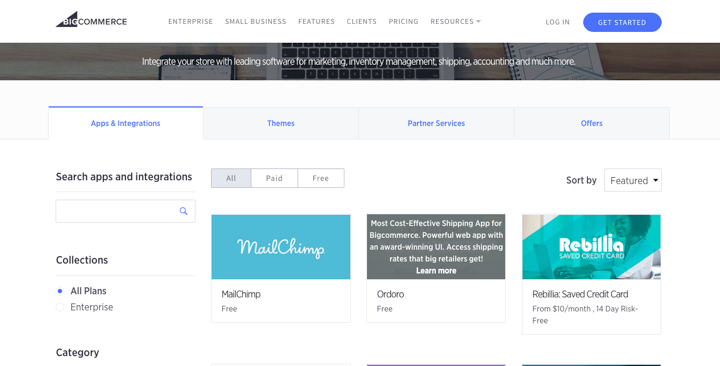Select the All price filter

[x=231, y=178]
